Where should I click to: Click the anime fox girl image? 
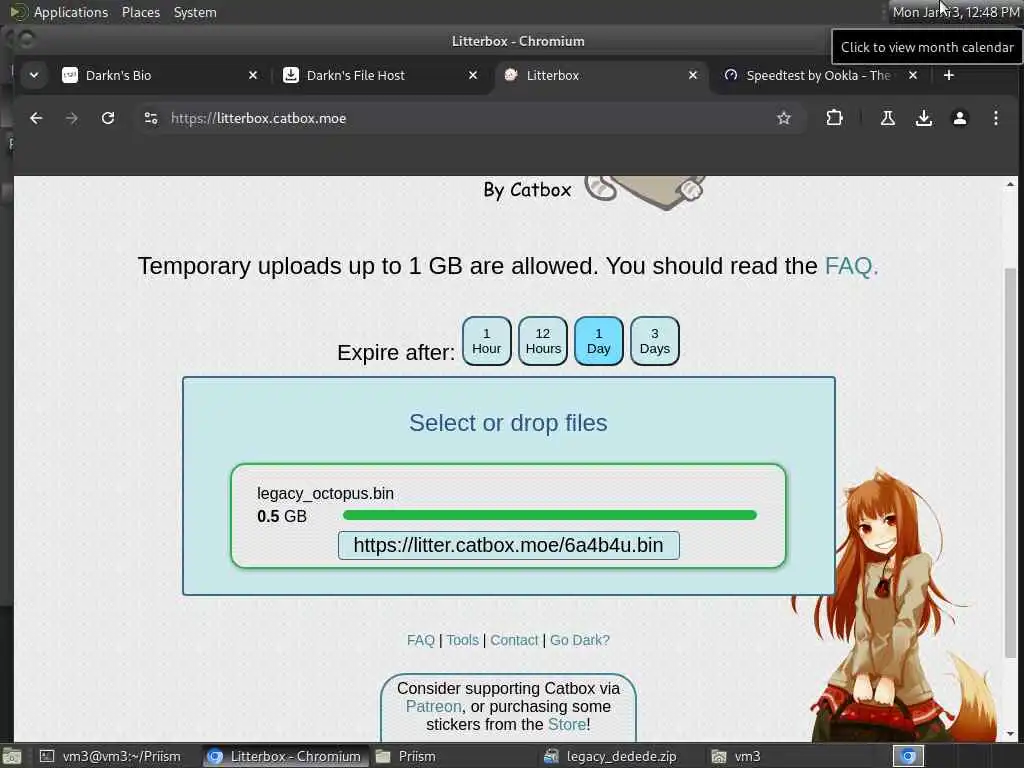click(x=895, y=604)
